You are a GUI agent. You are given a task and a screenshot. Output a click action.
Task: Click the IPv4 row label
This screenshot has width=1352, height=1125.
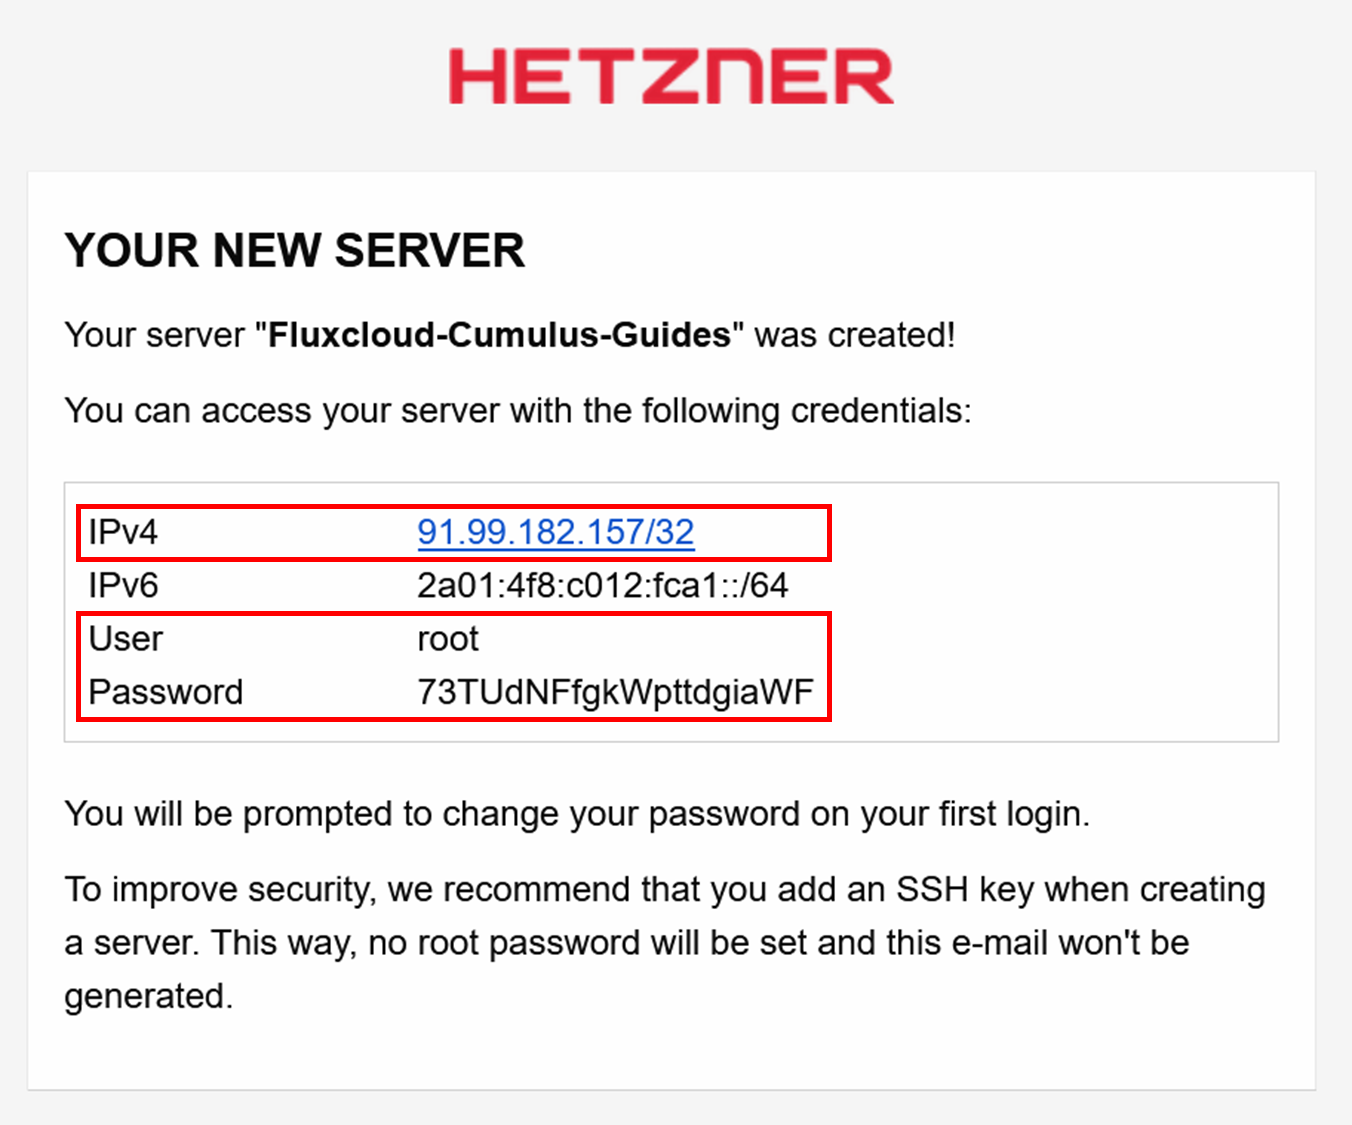(123, 532)
